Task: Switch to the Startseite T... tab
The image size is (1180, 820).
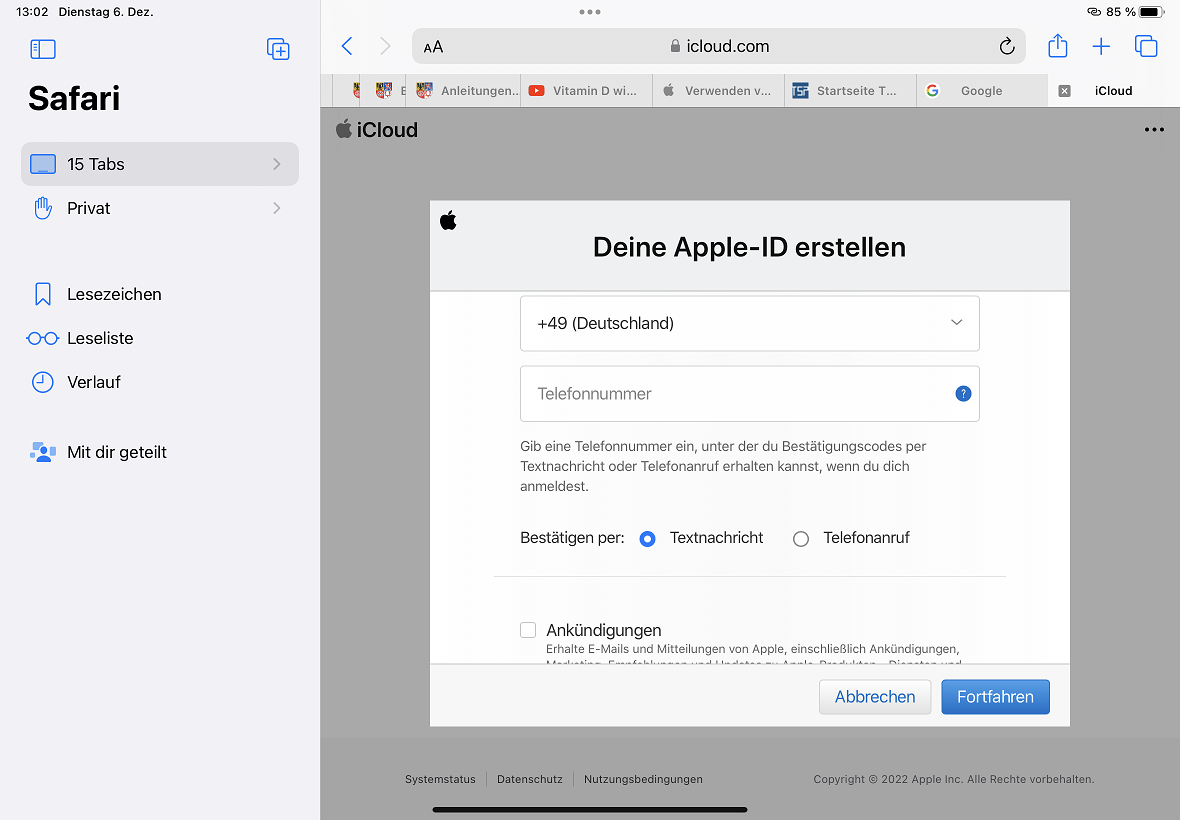Action: [x=850, y=91]
